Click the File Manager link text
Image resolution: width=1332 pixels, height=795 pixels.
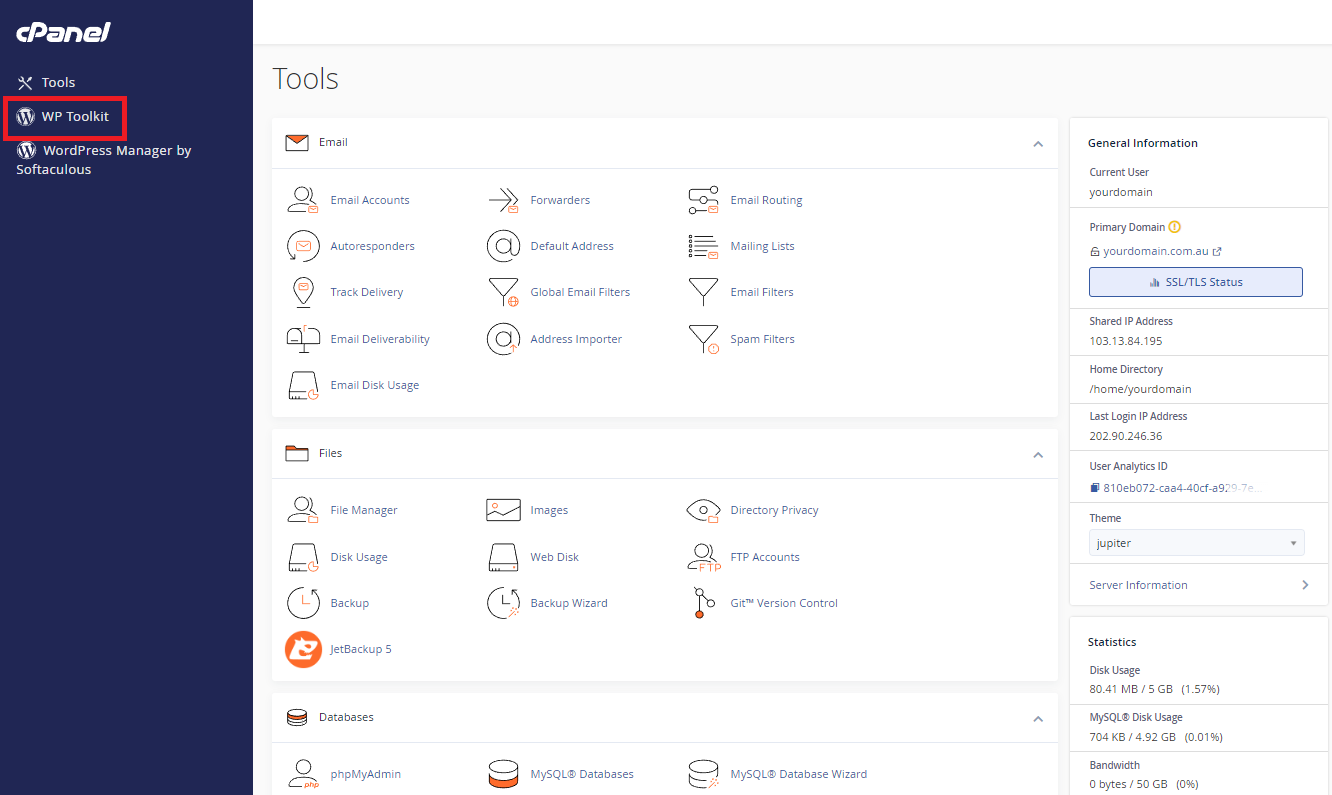click(x=364, y=510)
